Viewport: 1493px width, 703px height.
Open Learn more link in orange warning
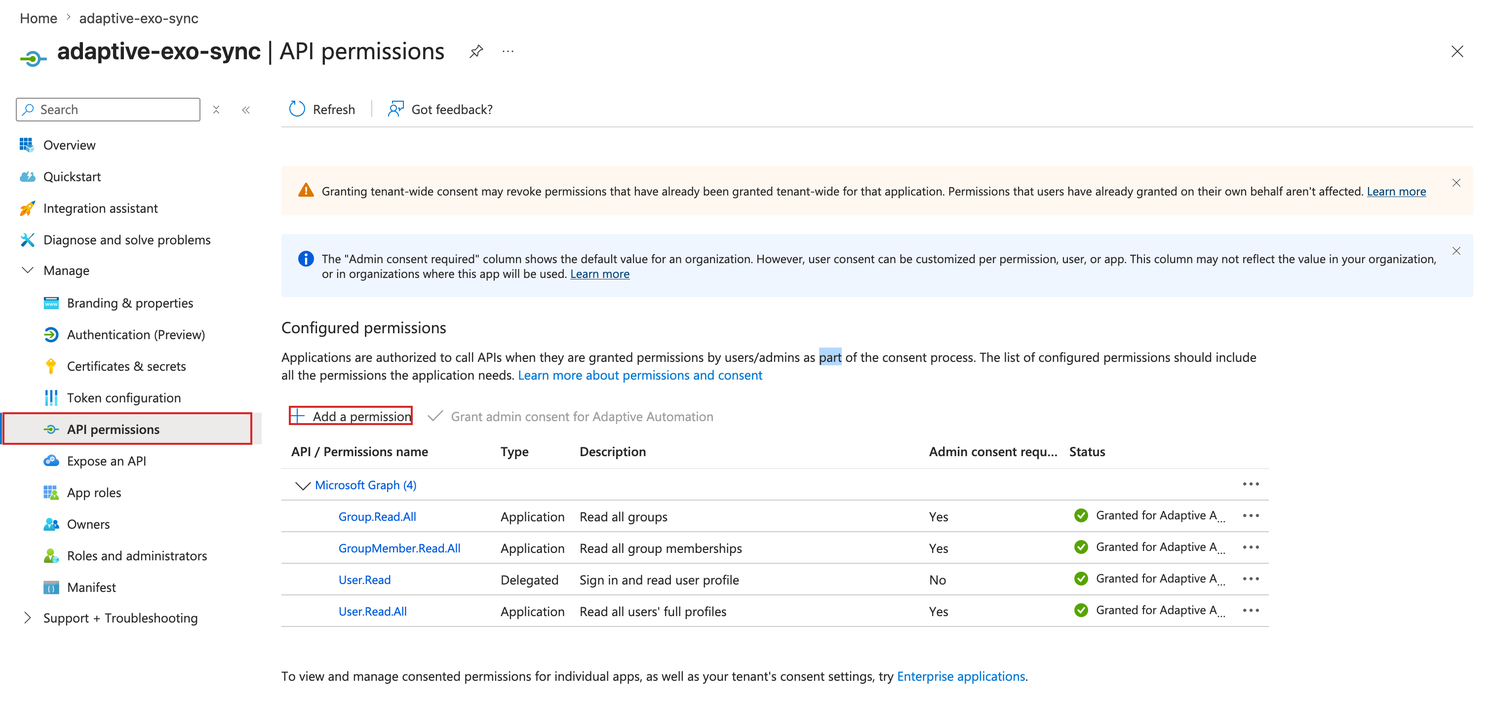tap(1396, 191)
